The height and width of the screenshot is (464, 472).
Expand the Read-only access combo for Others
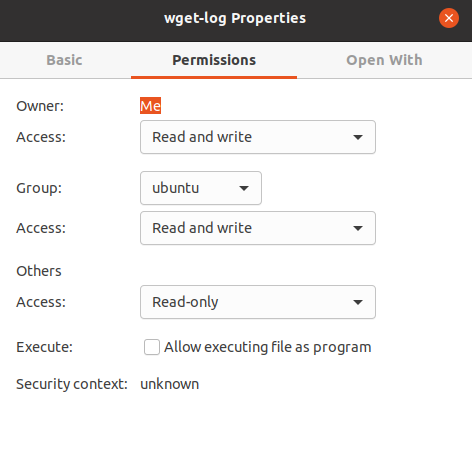[258, 302]
